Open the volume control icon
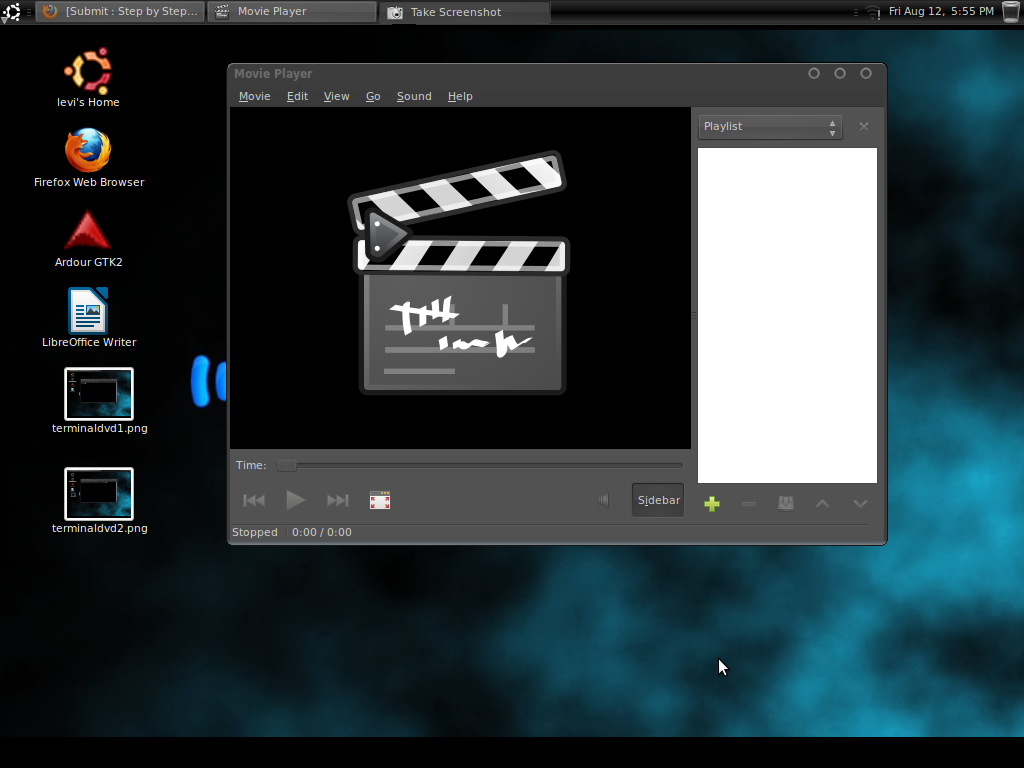 [604, 500]
